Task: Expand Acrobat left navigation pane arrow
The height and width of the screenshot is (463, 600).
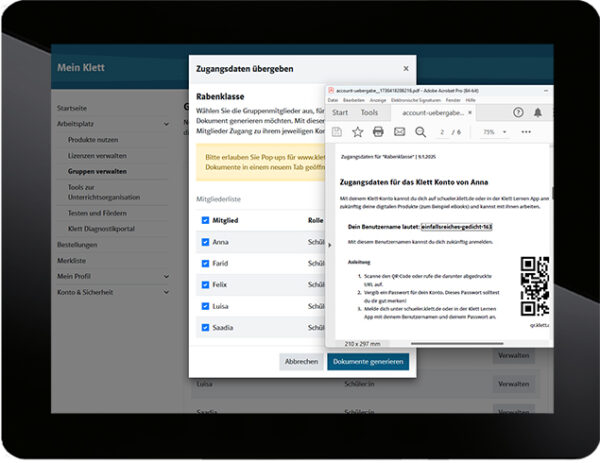Action: (x=329, y=245)
